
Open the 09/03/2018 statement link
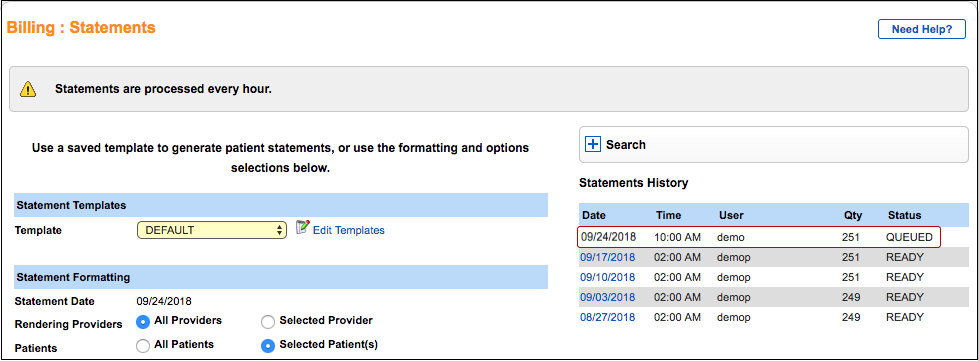608,297
